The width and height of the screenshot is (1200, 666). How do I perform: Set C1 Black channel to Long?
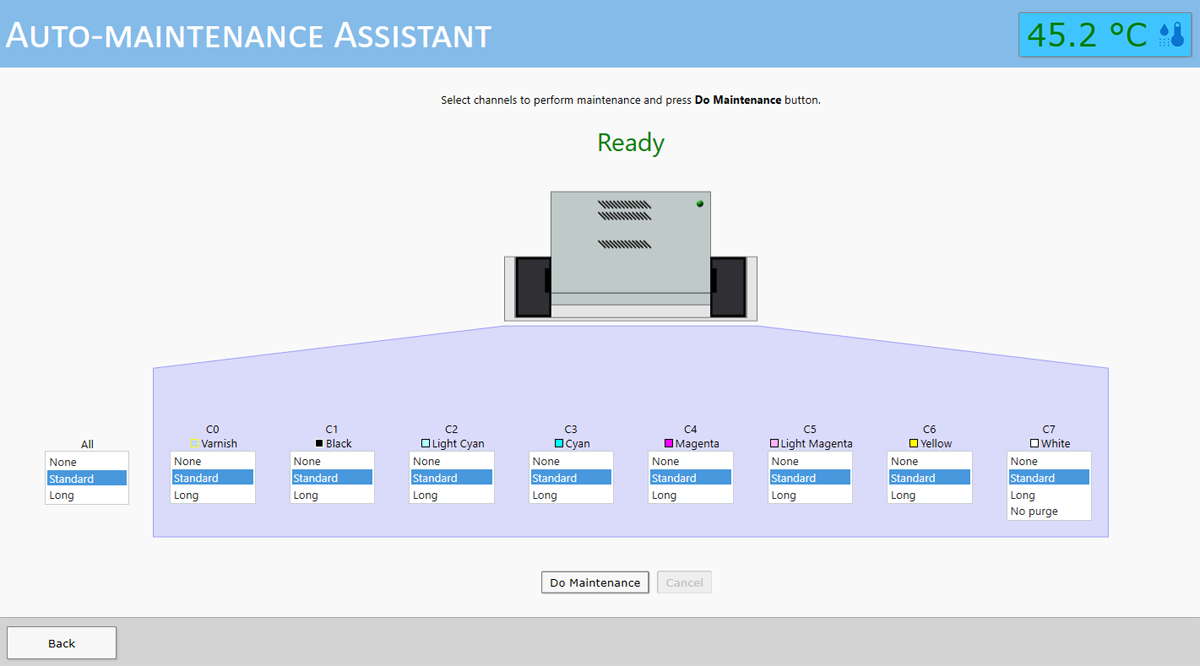[x=332, y=495]
